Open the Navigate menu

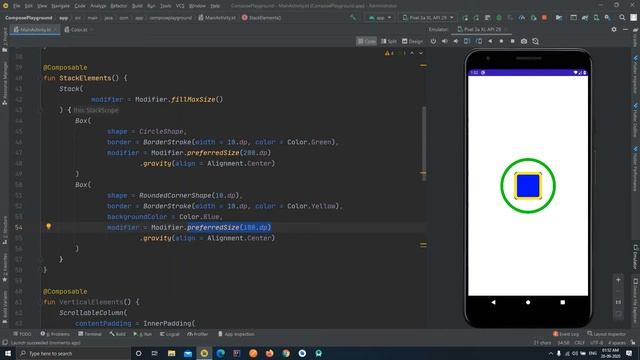point(60,6)
